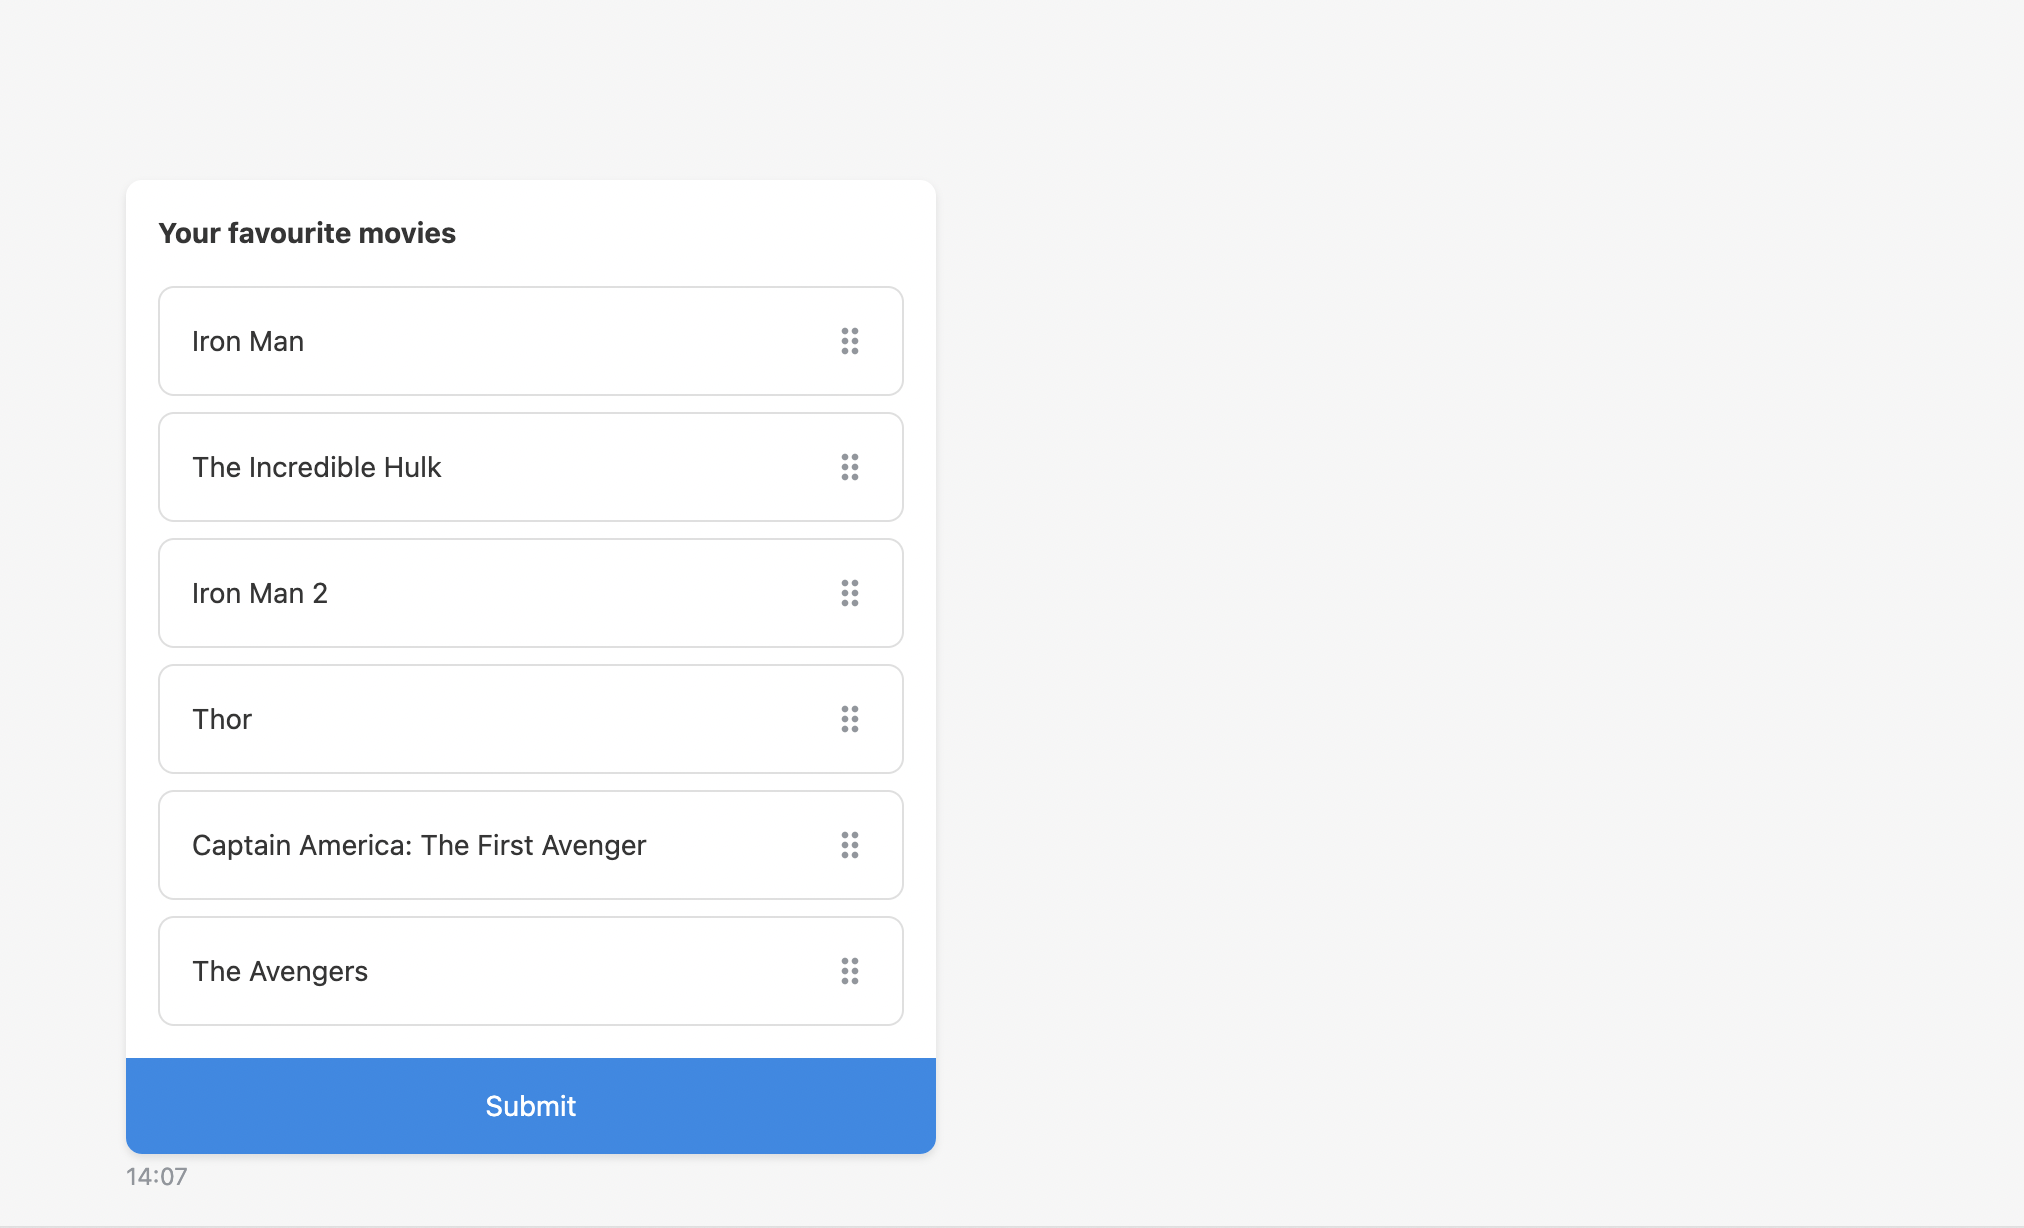Select the Iron Man title text
The width and height of the screenshot is (2024, 1228).
coord(248,342)
